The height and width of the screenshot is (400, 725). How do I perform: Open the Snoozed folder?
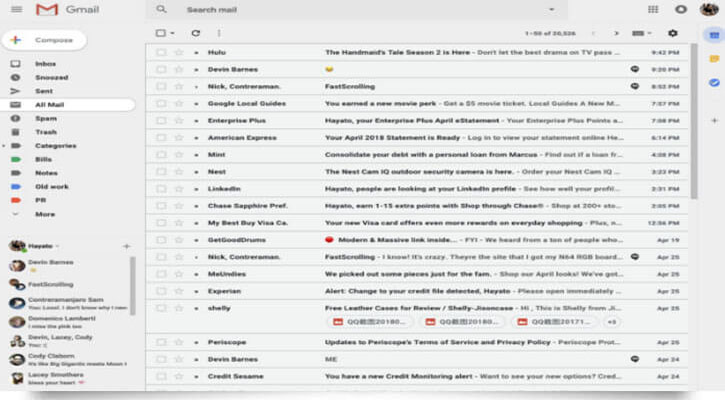(52, 78)
